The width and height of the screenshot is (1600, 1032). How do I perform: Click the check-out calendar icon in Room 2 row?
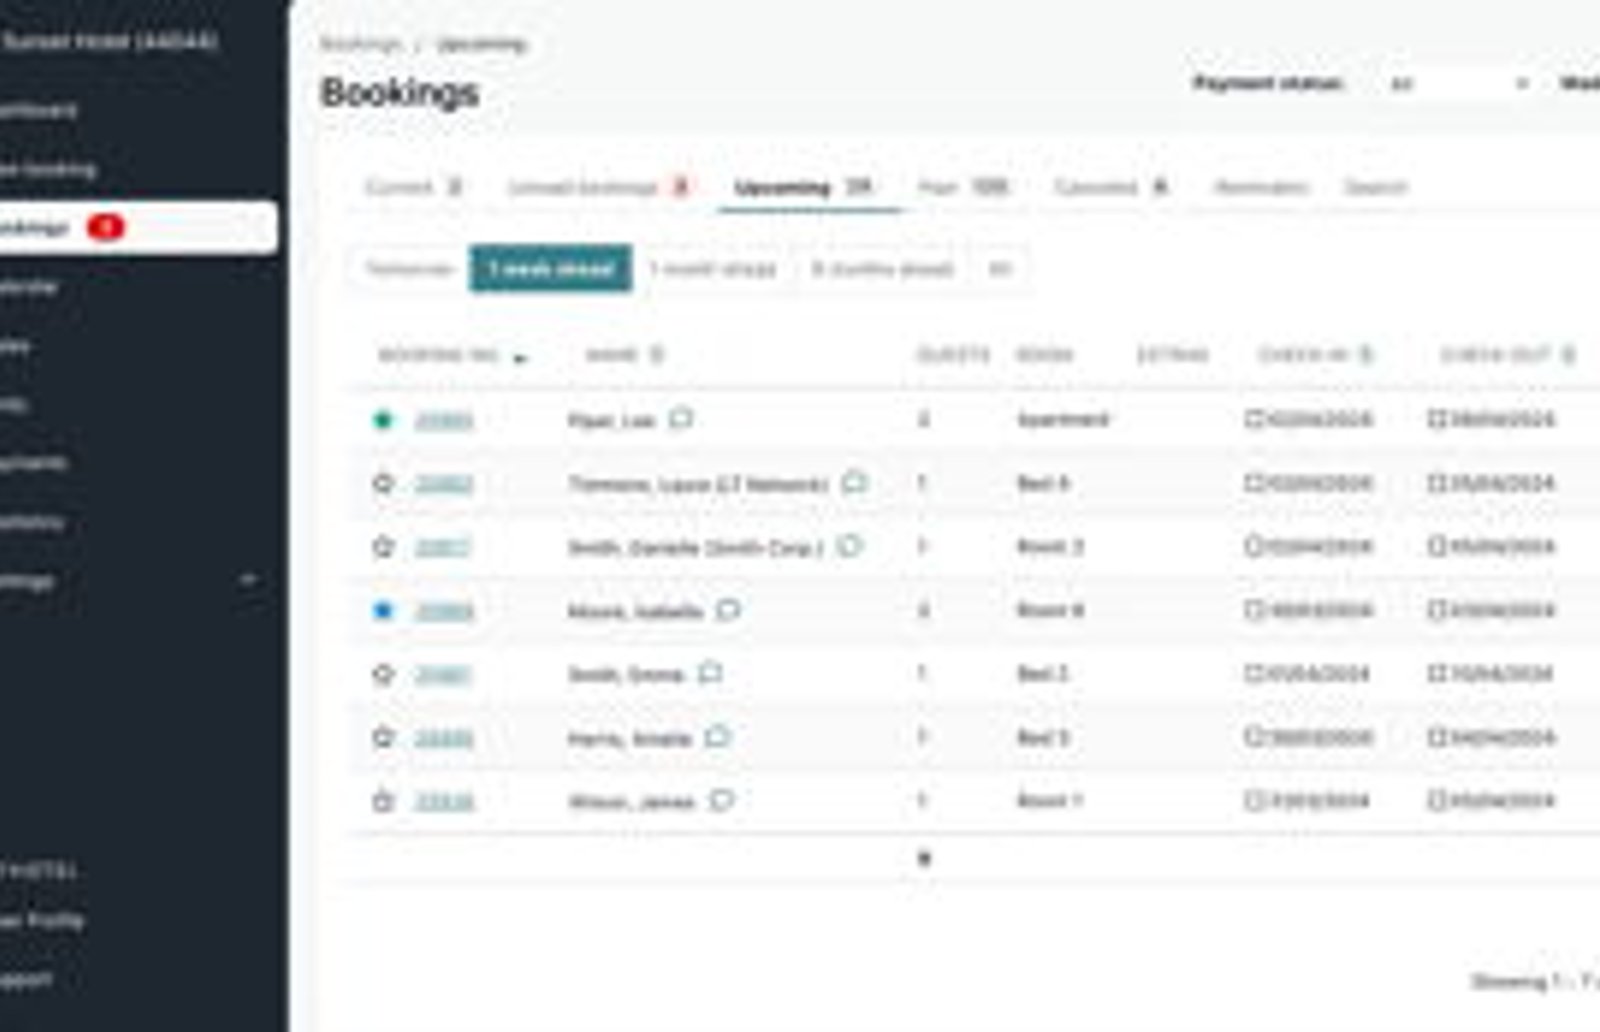coord(1437,546)
